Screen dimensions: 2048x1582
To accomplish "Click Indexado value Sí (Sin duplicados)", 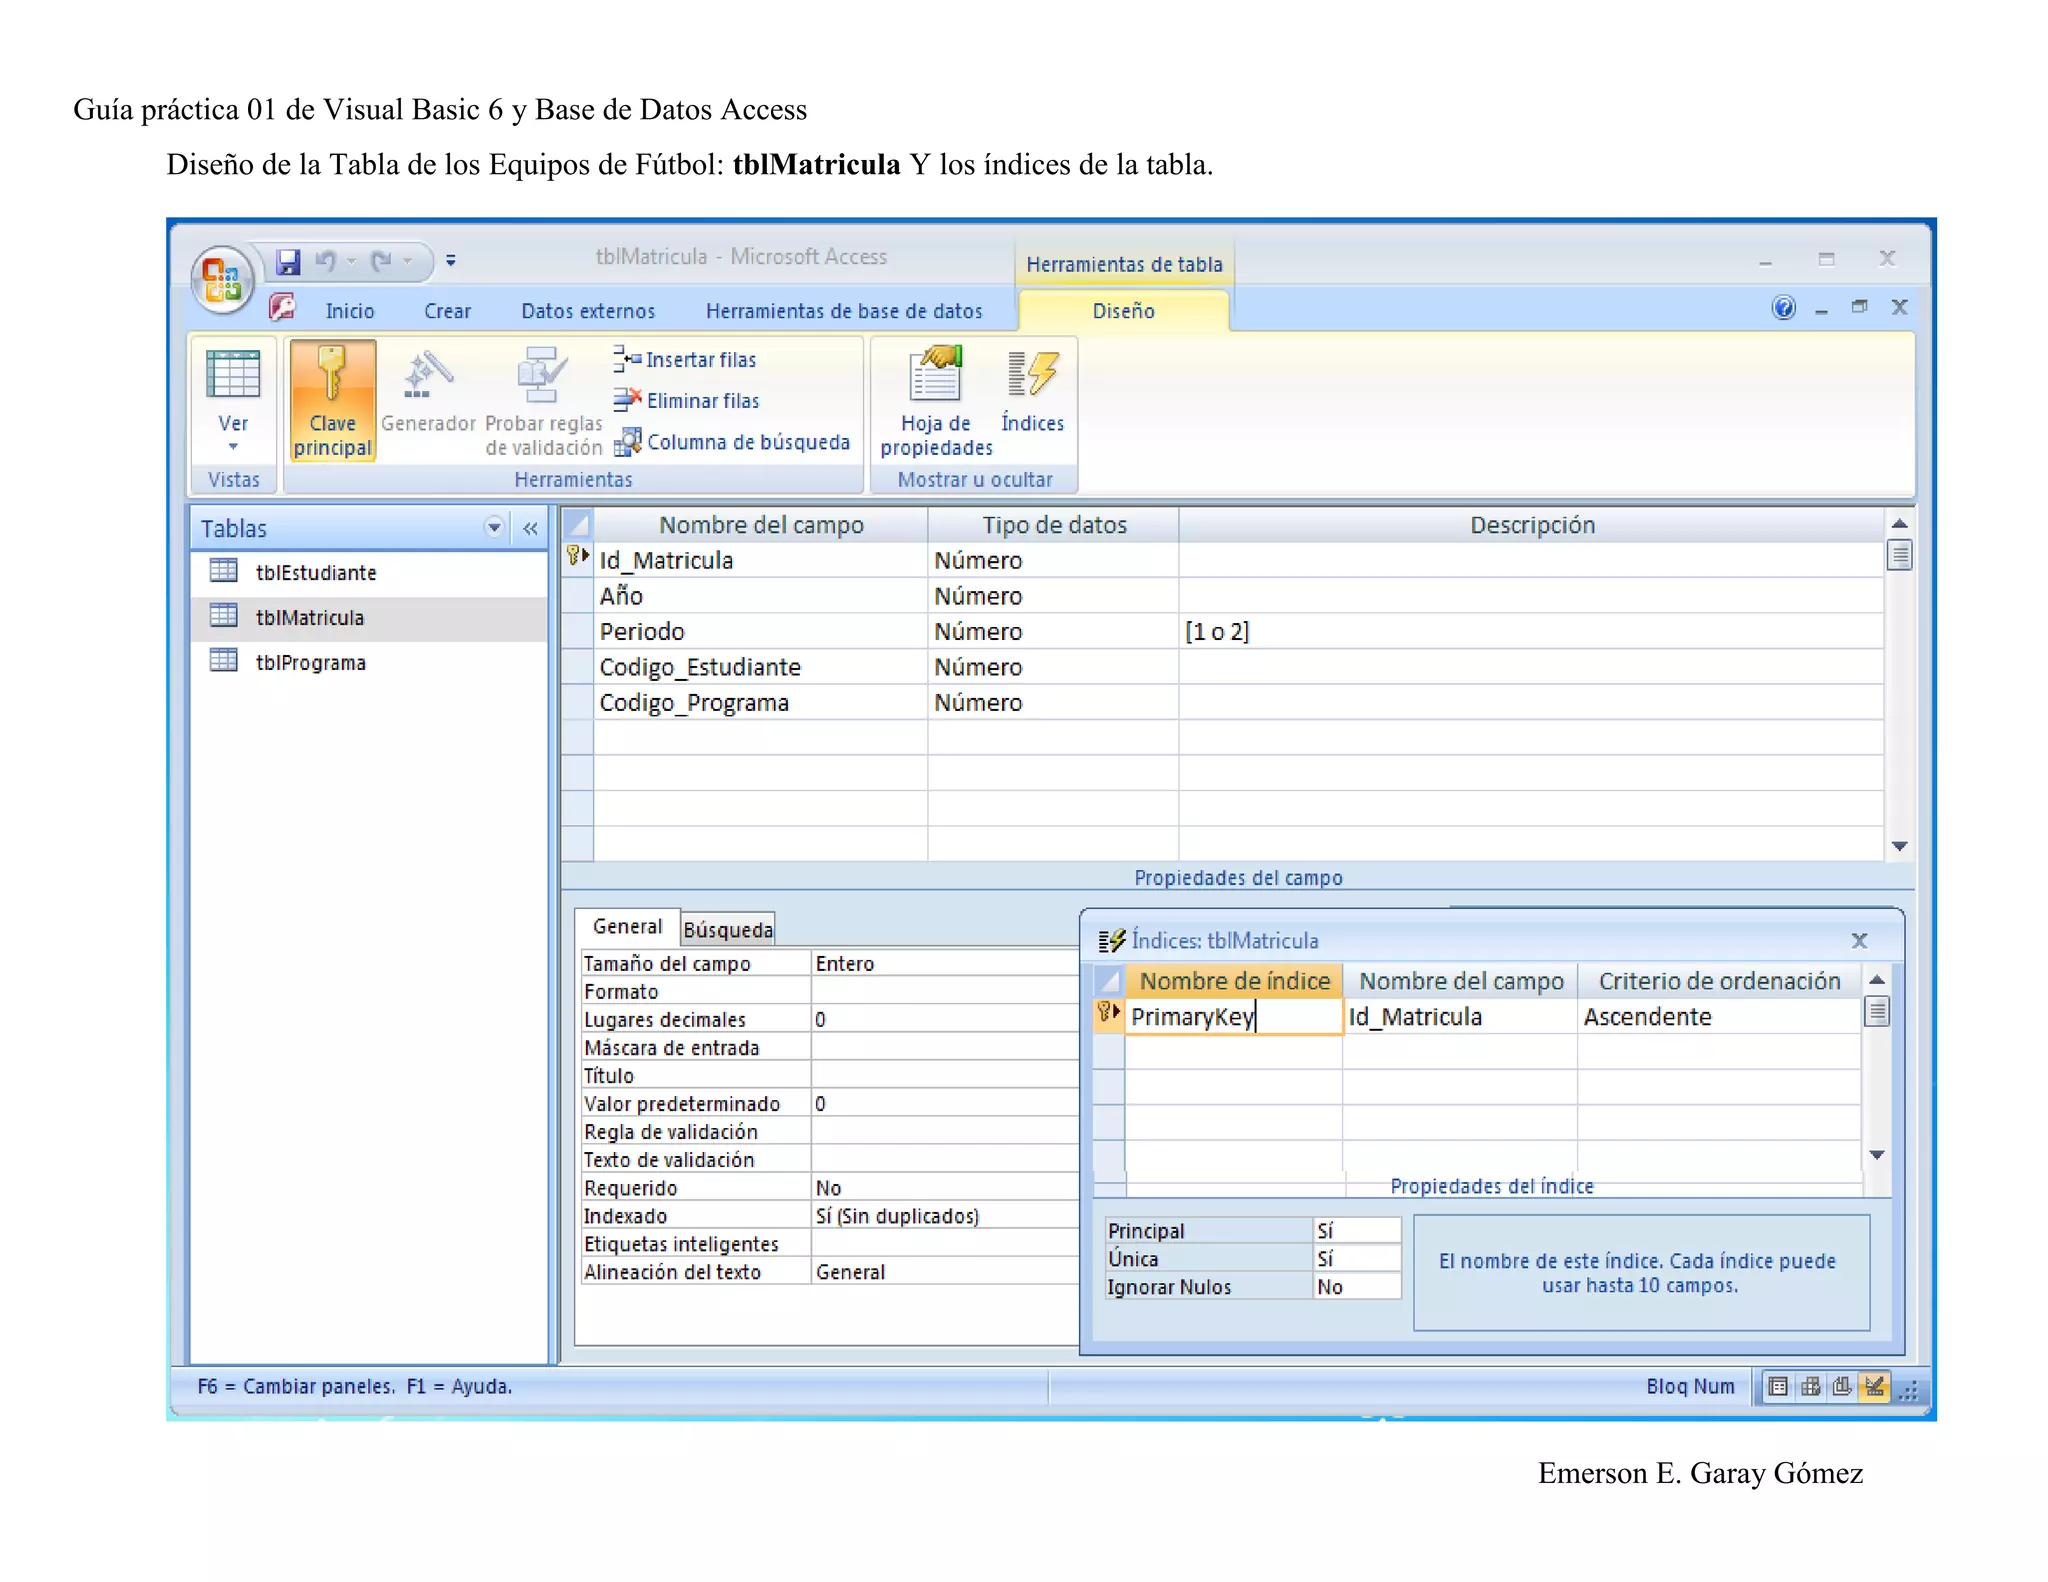I will coord(944,1216).
